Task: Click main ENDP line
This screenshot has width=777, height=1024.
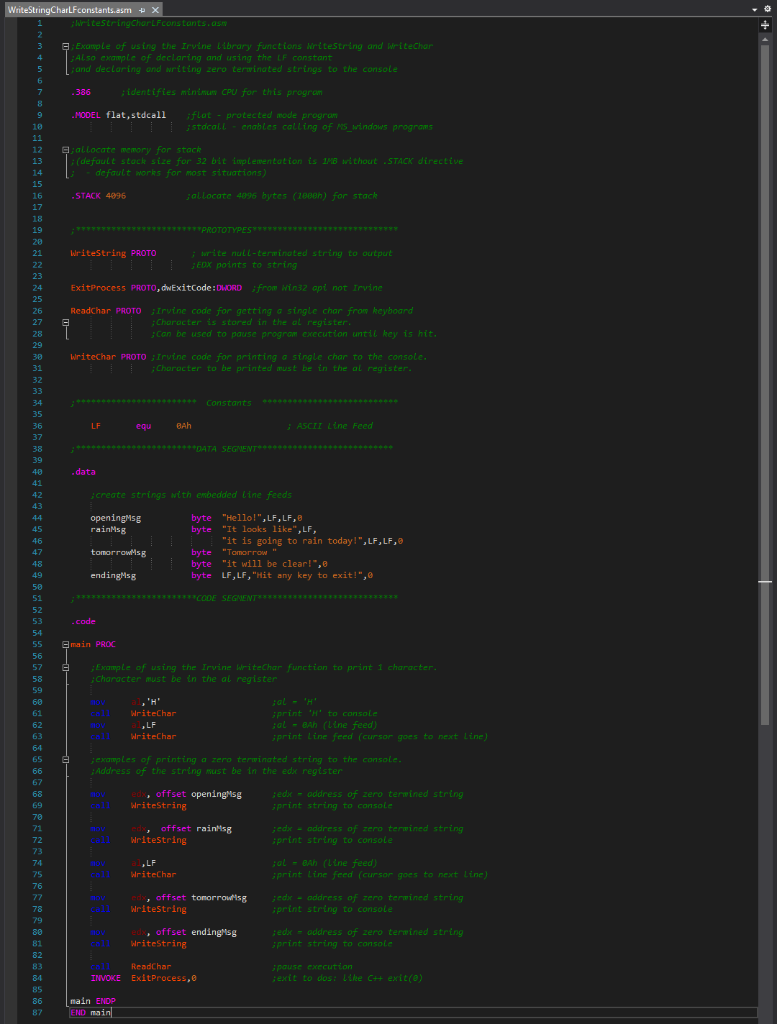Action: click(x=93, y=1001)
